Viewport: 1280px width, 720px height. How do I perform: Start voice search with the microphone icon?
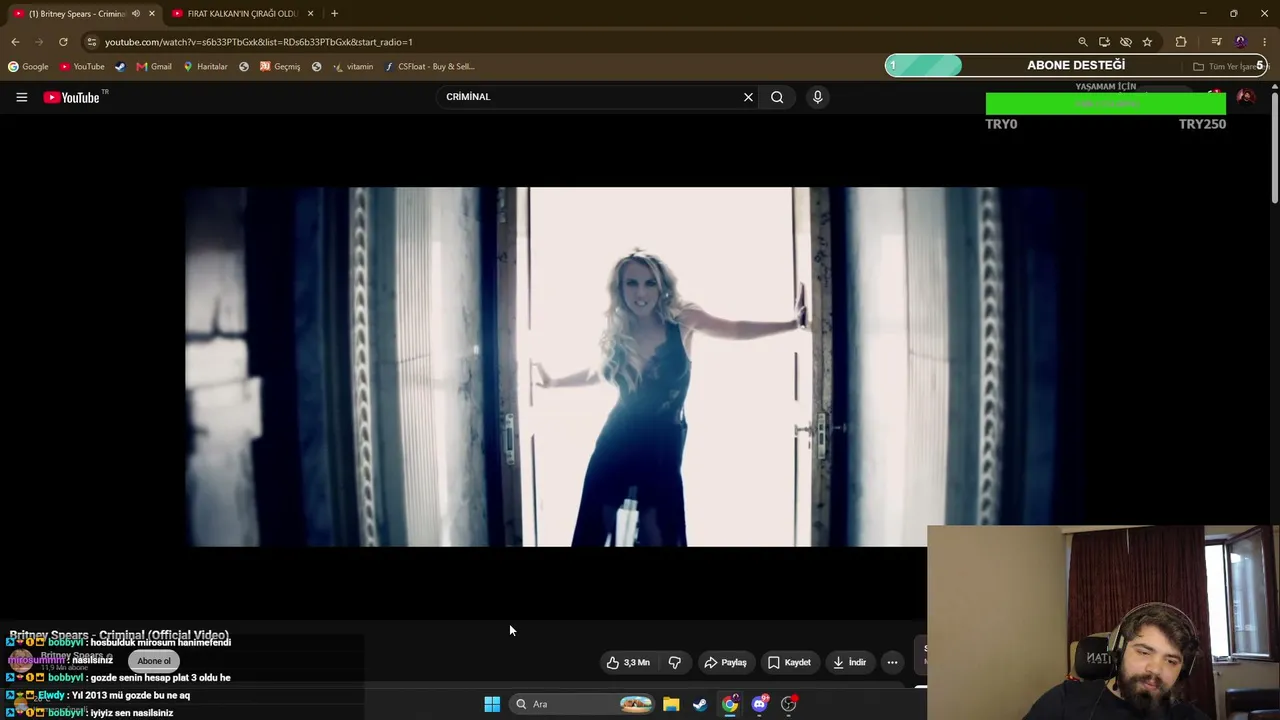(817, 97)
